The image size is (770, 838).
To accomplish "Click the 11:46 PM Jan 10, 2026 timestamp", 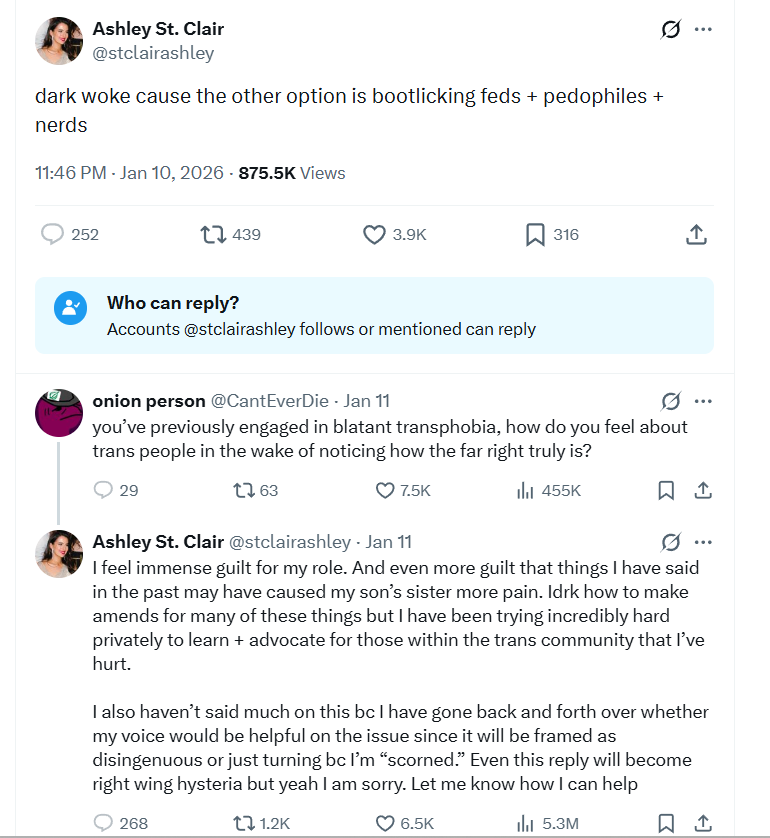I will tap(130, 173).
